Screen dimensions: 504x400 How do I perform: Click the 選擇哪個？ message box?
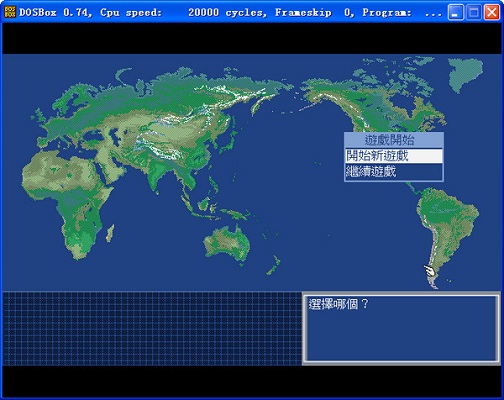(x=402, y=328)
